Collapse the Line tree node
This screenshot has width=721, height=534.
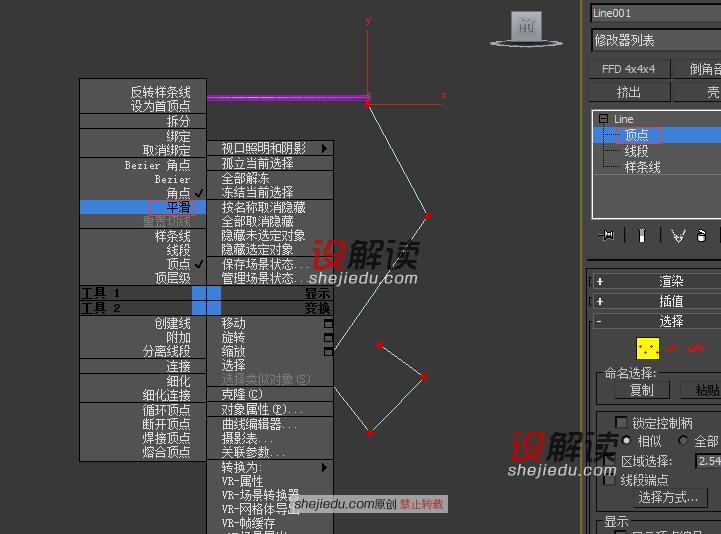603,119
